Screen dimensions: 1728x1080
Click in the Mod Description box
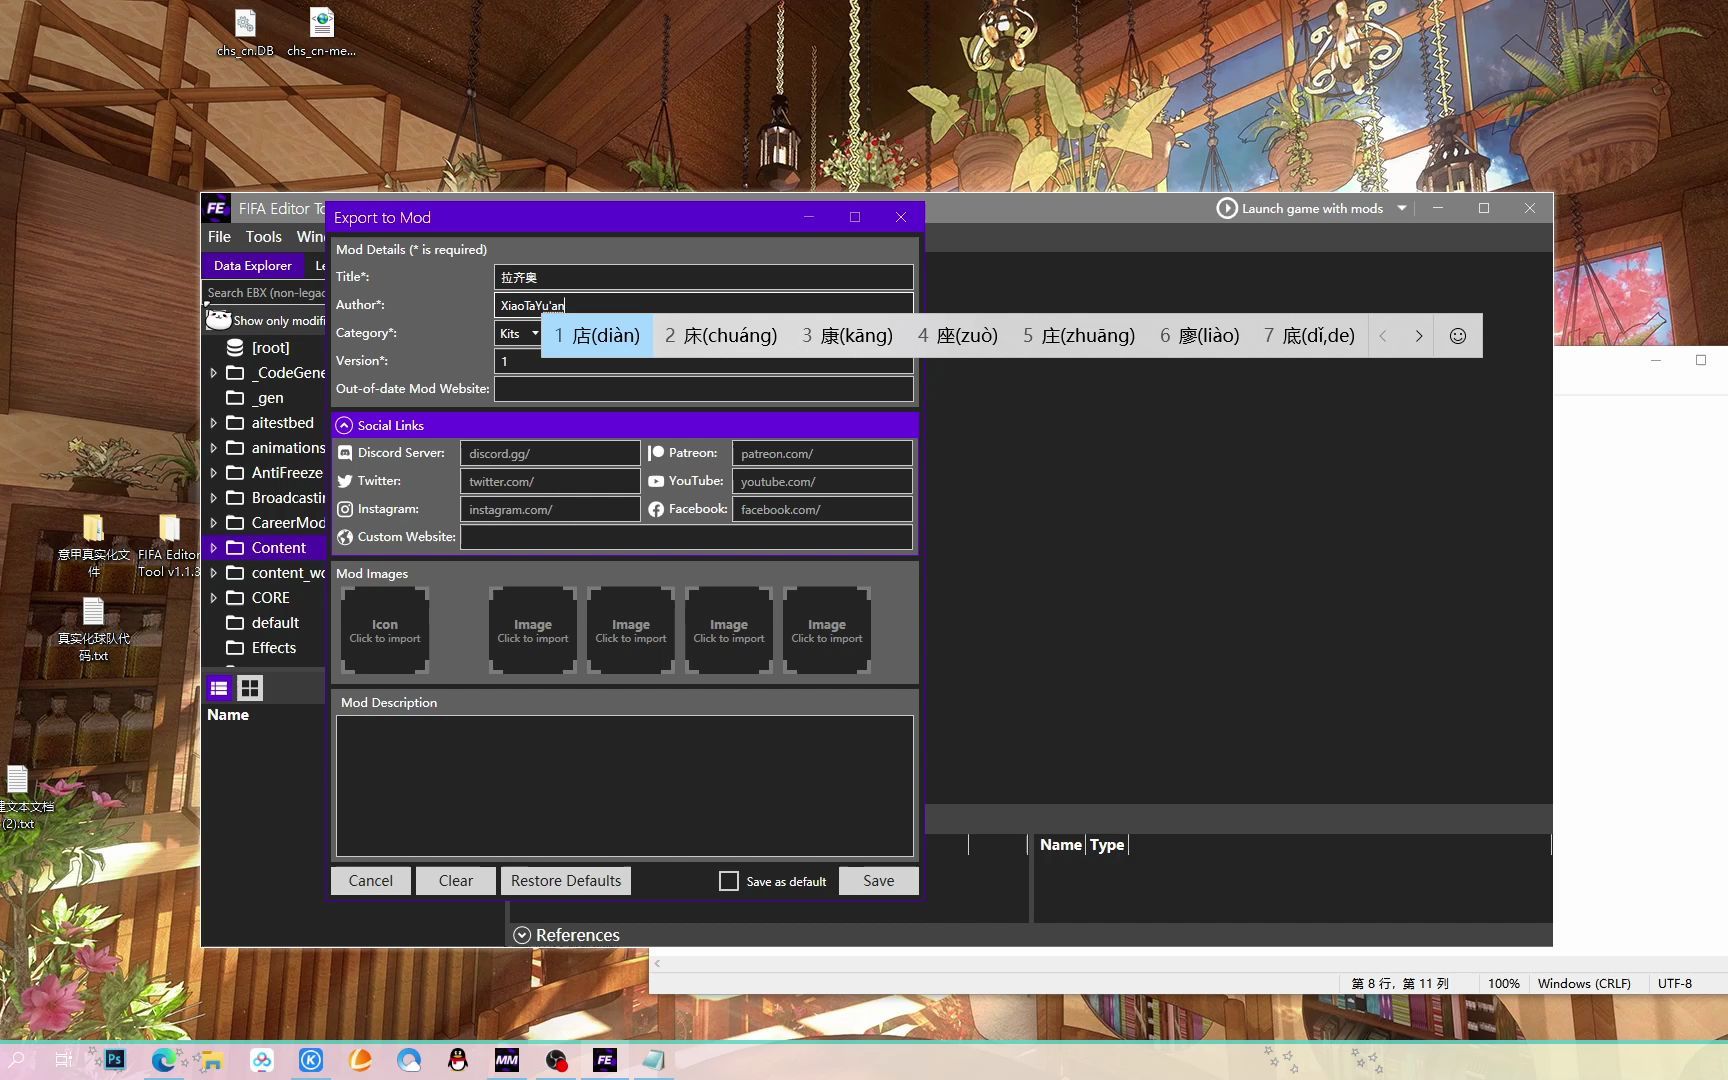624,786
